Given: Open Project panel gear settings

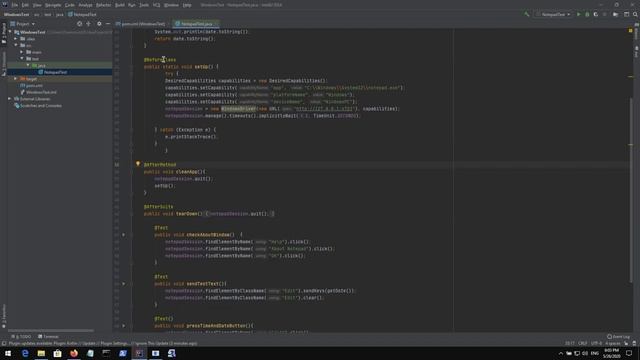Looking at the screenshot, I should [x=99, y=24].
